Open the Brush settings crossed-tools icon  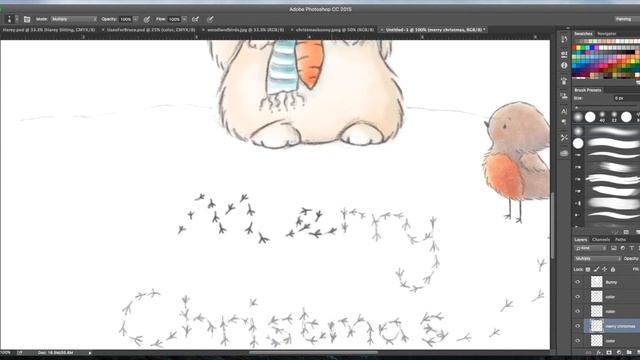click(x=564, y=138)
